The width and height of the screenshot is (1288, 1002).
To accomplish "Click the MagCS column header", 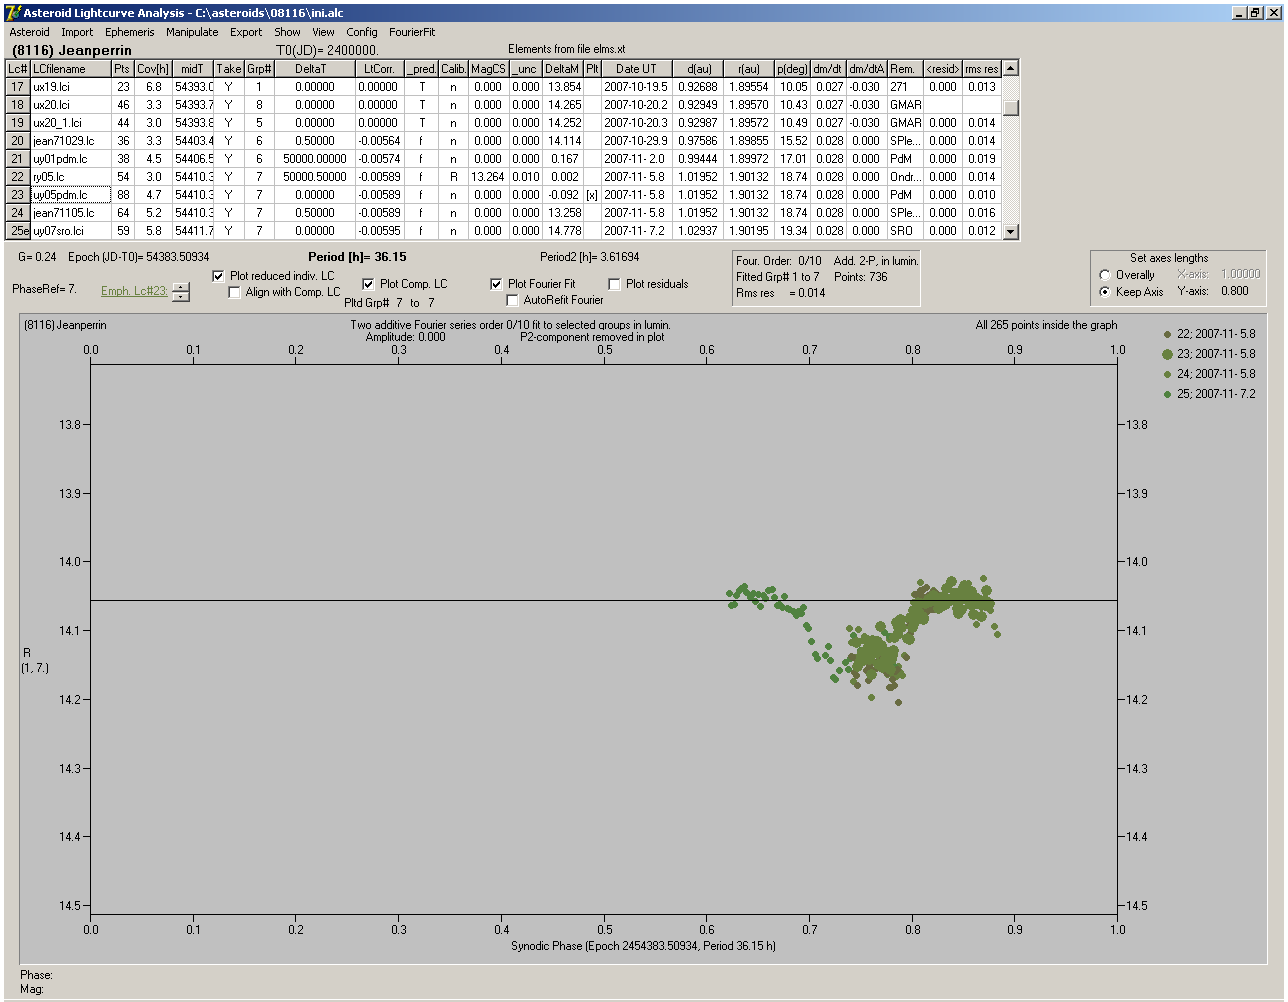I will [488, 69].
